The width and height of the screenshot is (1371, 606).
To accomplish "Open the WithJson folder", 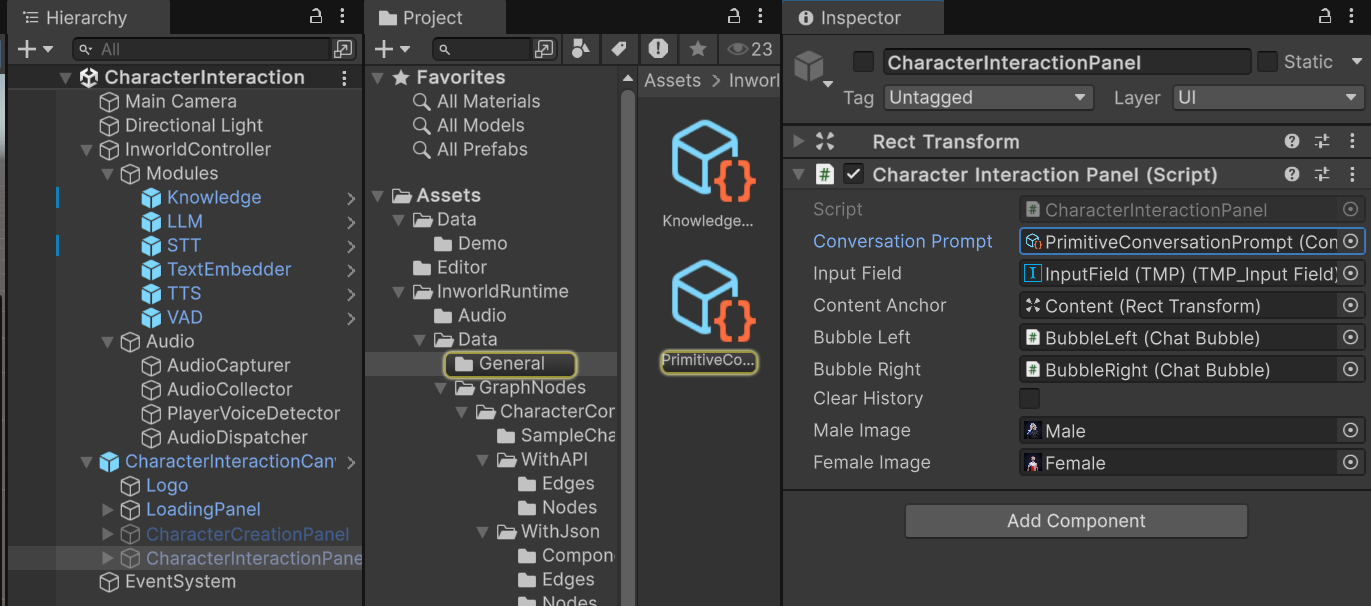I will pyautogui.click(x=560, y=531).
